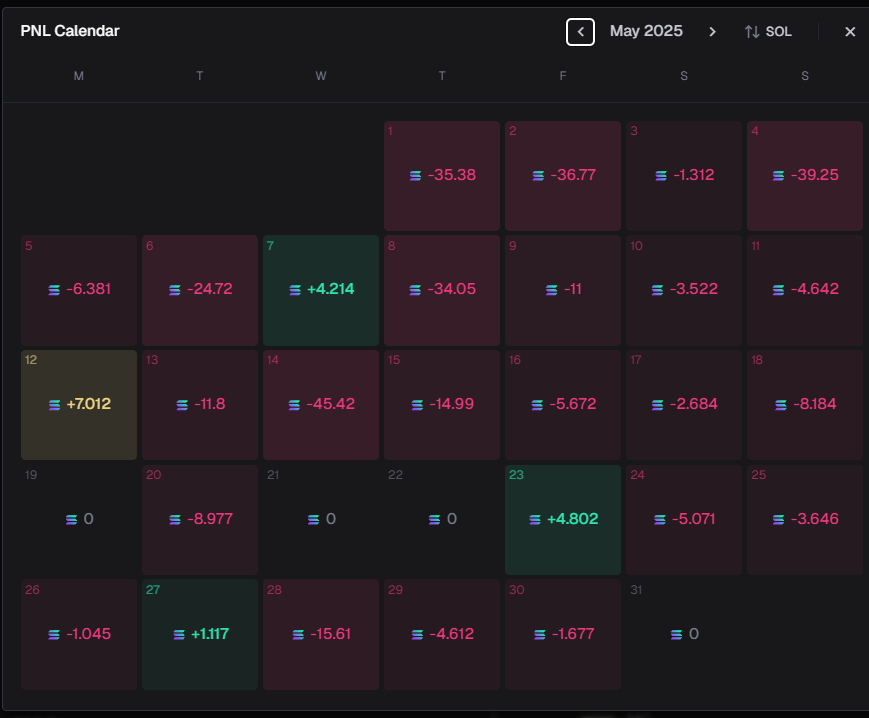Close the PNL Calendar dialog
This screenshot has height=718, width=869.
click(x=850, y=32)
